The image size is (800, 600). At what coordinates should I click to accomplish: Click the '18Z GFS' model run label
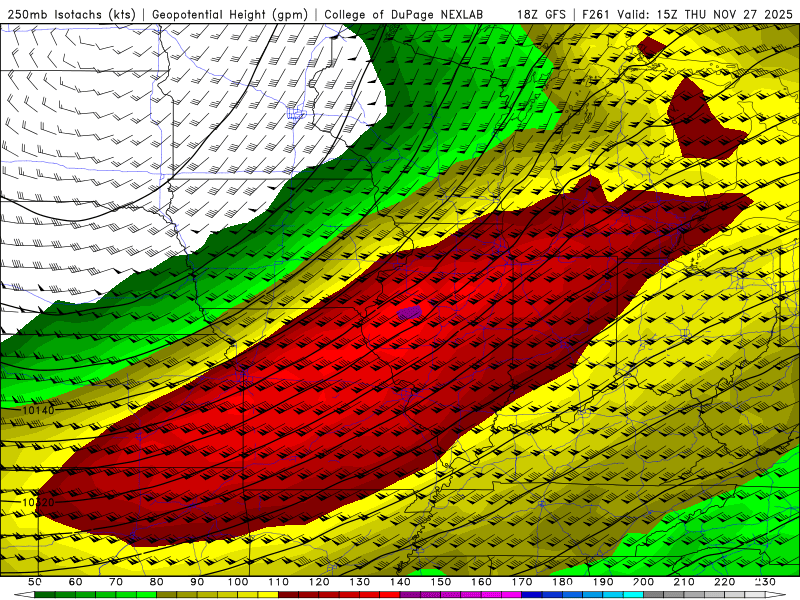541,14
